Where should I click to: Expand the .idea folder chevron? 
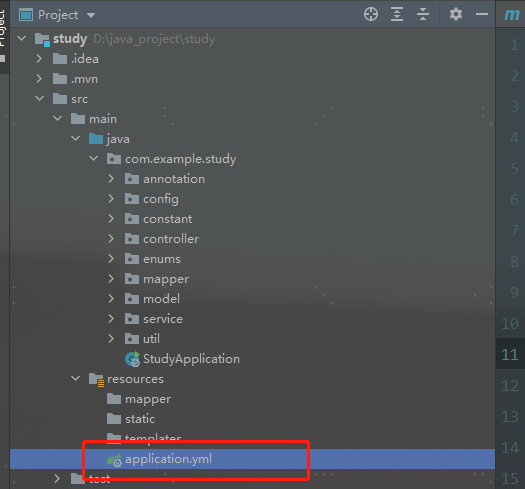pyautogui.click(x=39, y=59)
